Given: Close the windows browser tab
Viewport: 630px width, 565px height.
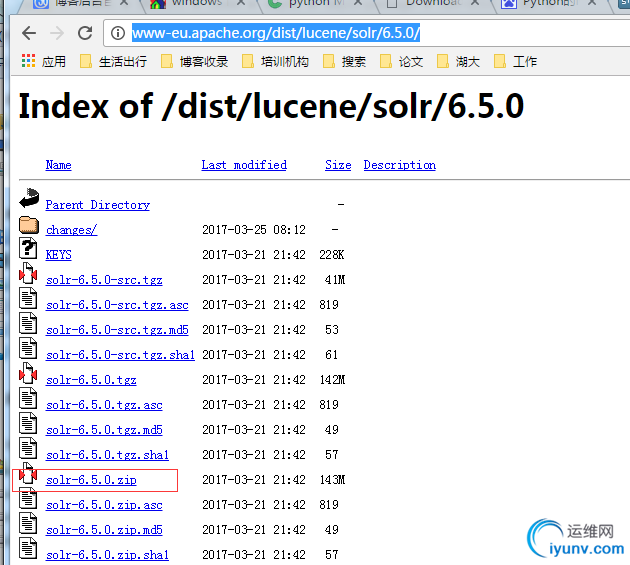Looking at the screenshot, I should coord(241,3).
